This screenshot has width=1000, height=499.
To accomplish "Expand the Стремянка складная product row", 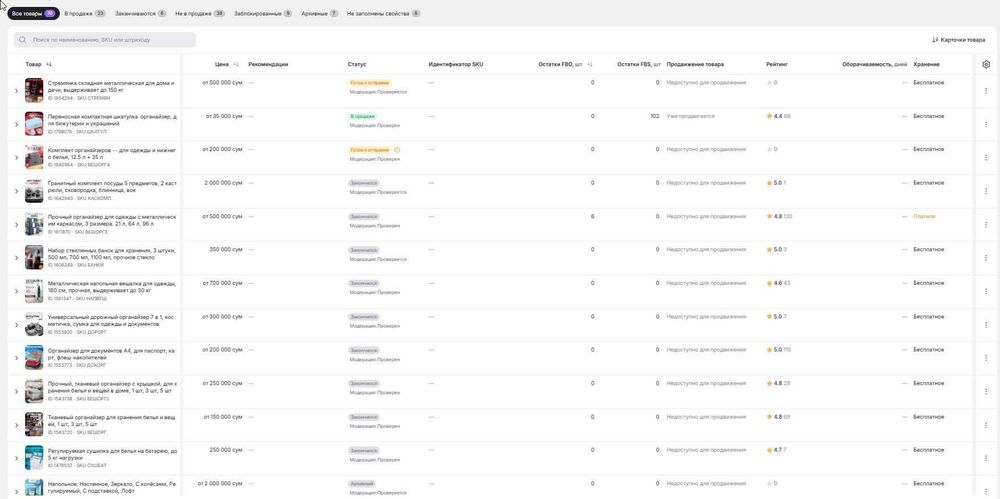I will (16, 90).
